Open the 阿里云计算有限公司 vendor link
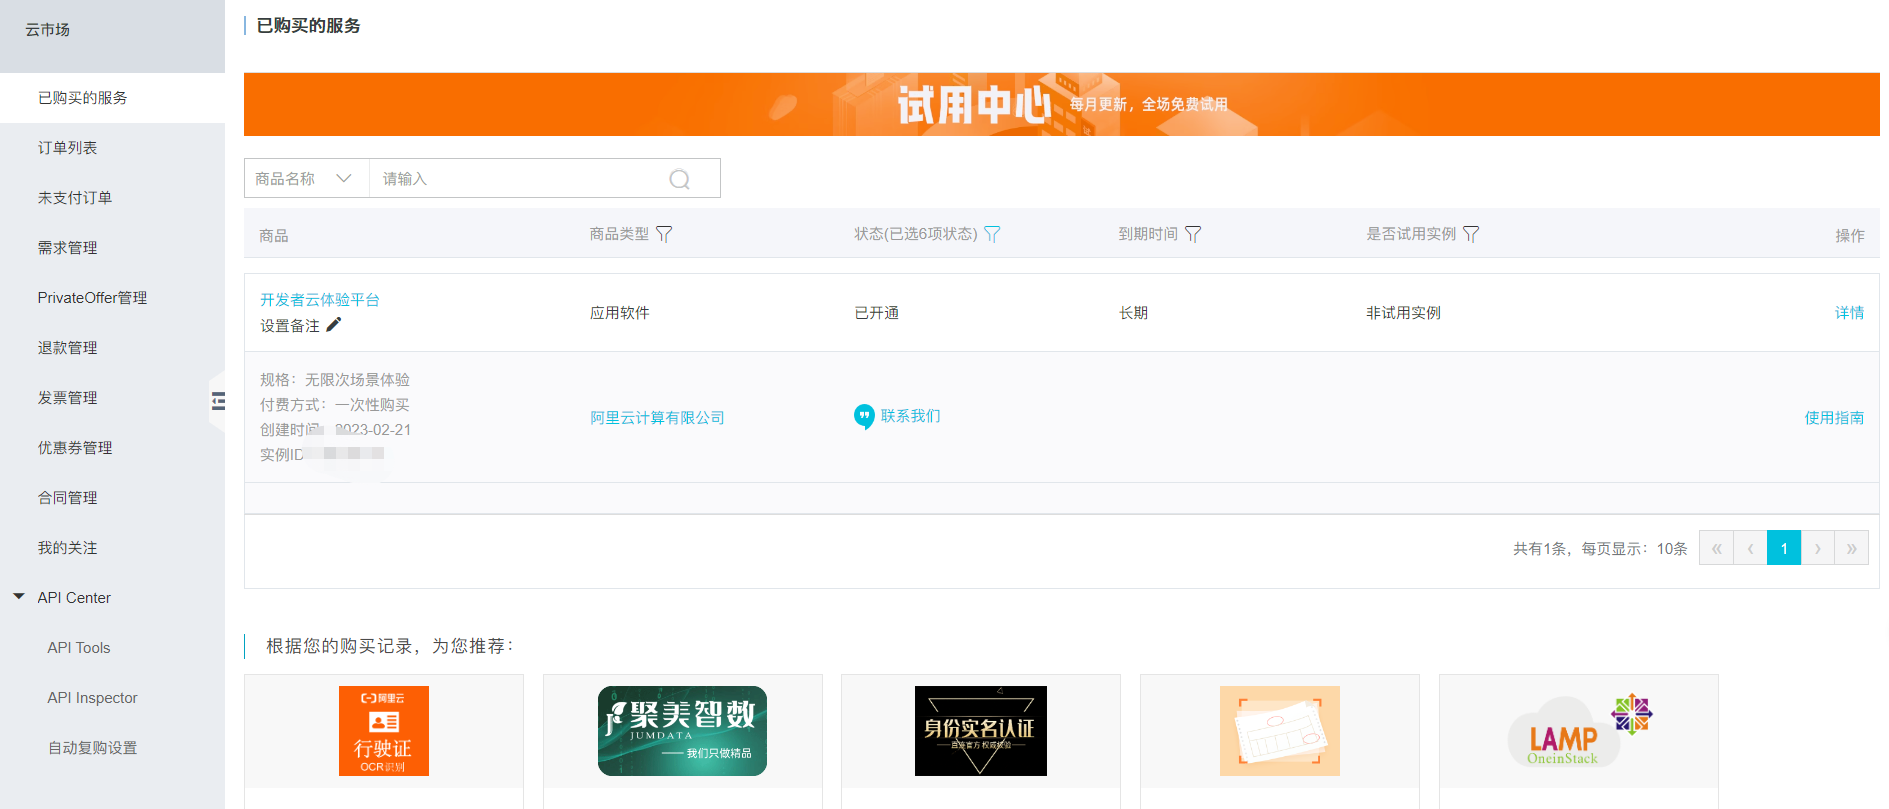 pyautogui.click(x=657, y=418)
